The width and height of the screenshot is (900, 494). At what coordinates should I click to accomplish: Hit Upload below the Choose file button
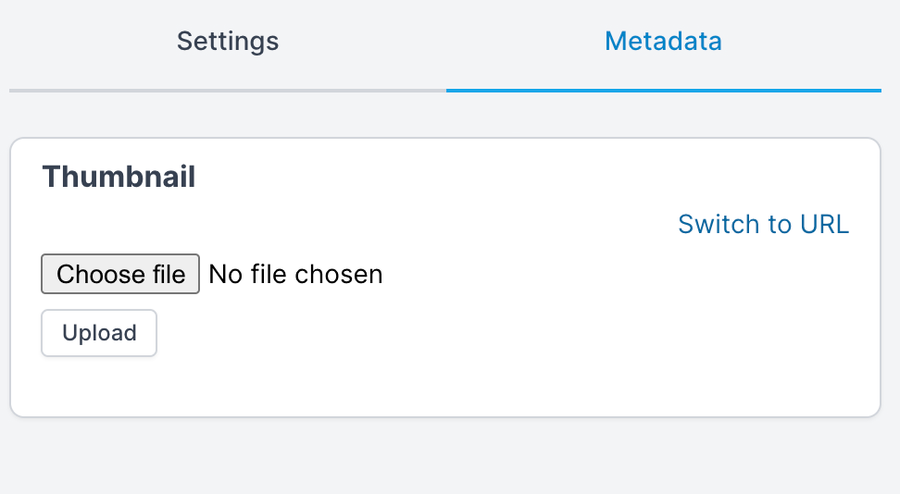click(99, 333)
